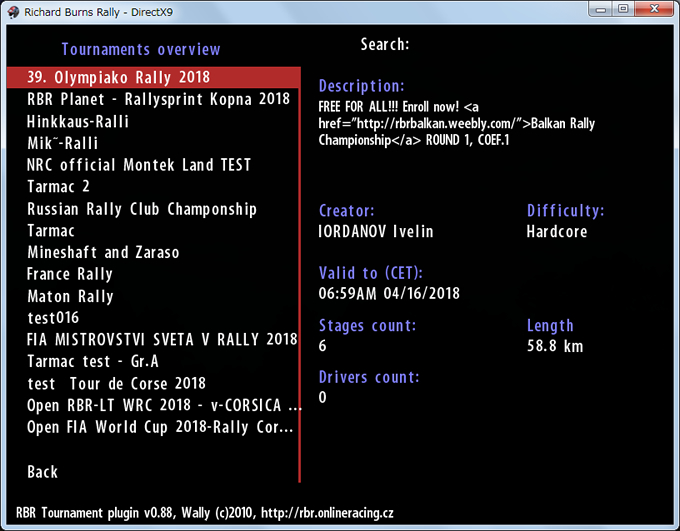Choose Maton Rally tournament
The image size is (680, 531).
[x=70, y=296]
